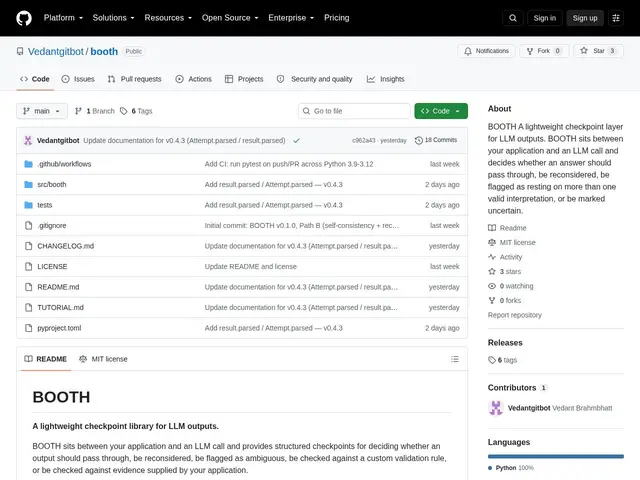Open the booth repository name link
Viewport: 640px width, 480px height.
tap(104, 51)
